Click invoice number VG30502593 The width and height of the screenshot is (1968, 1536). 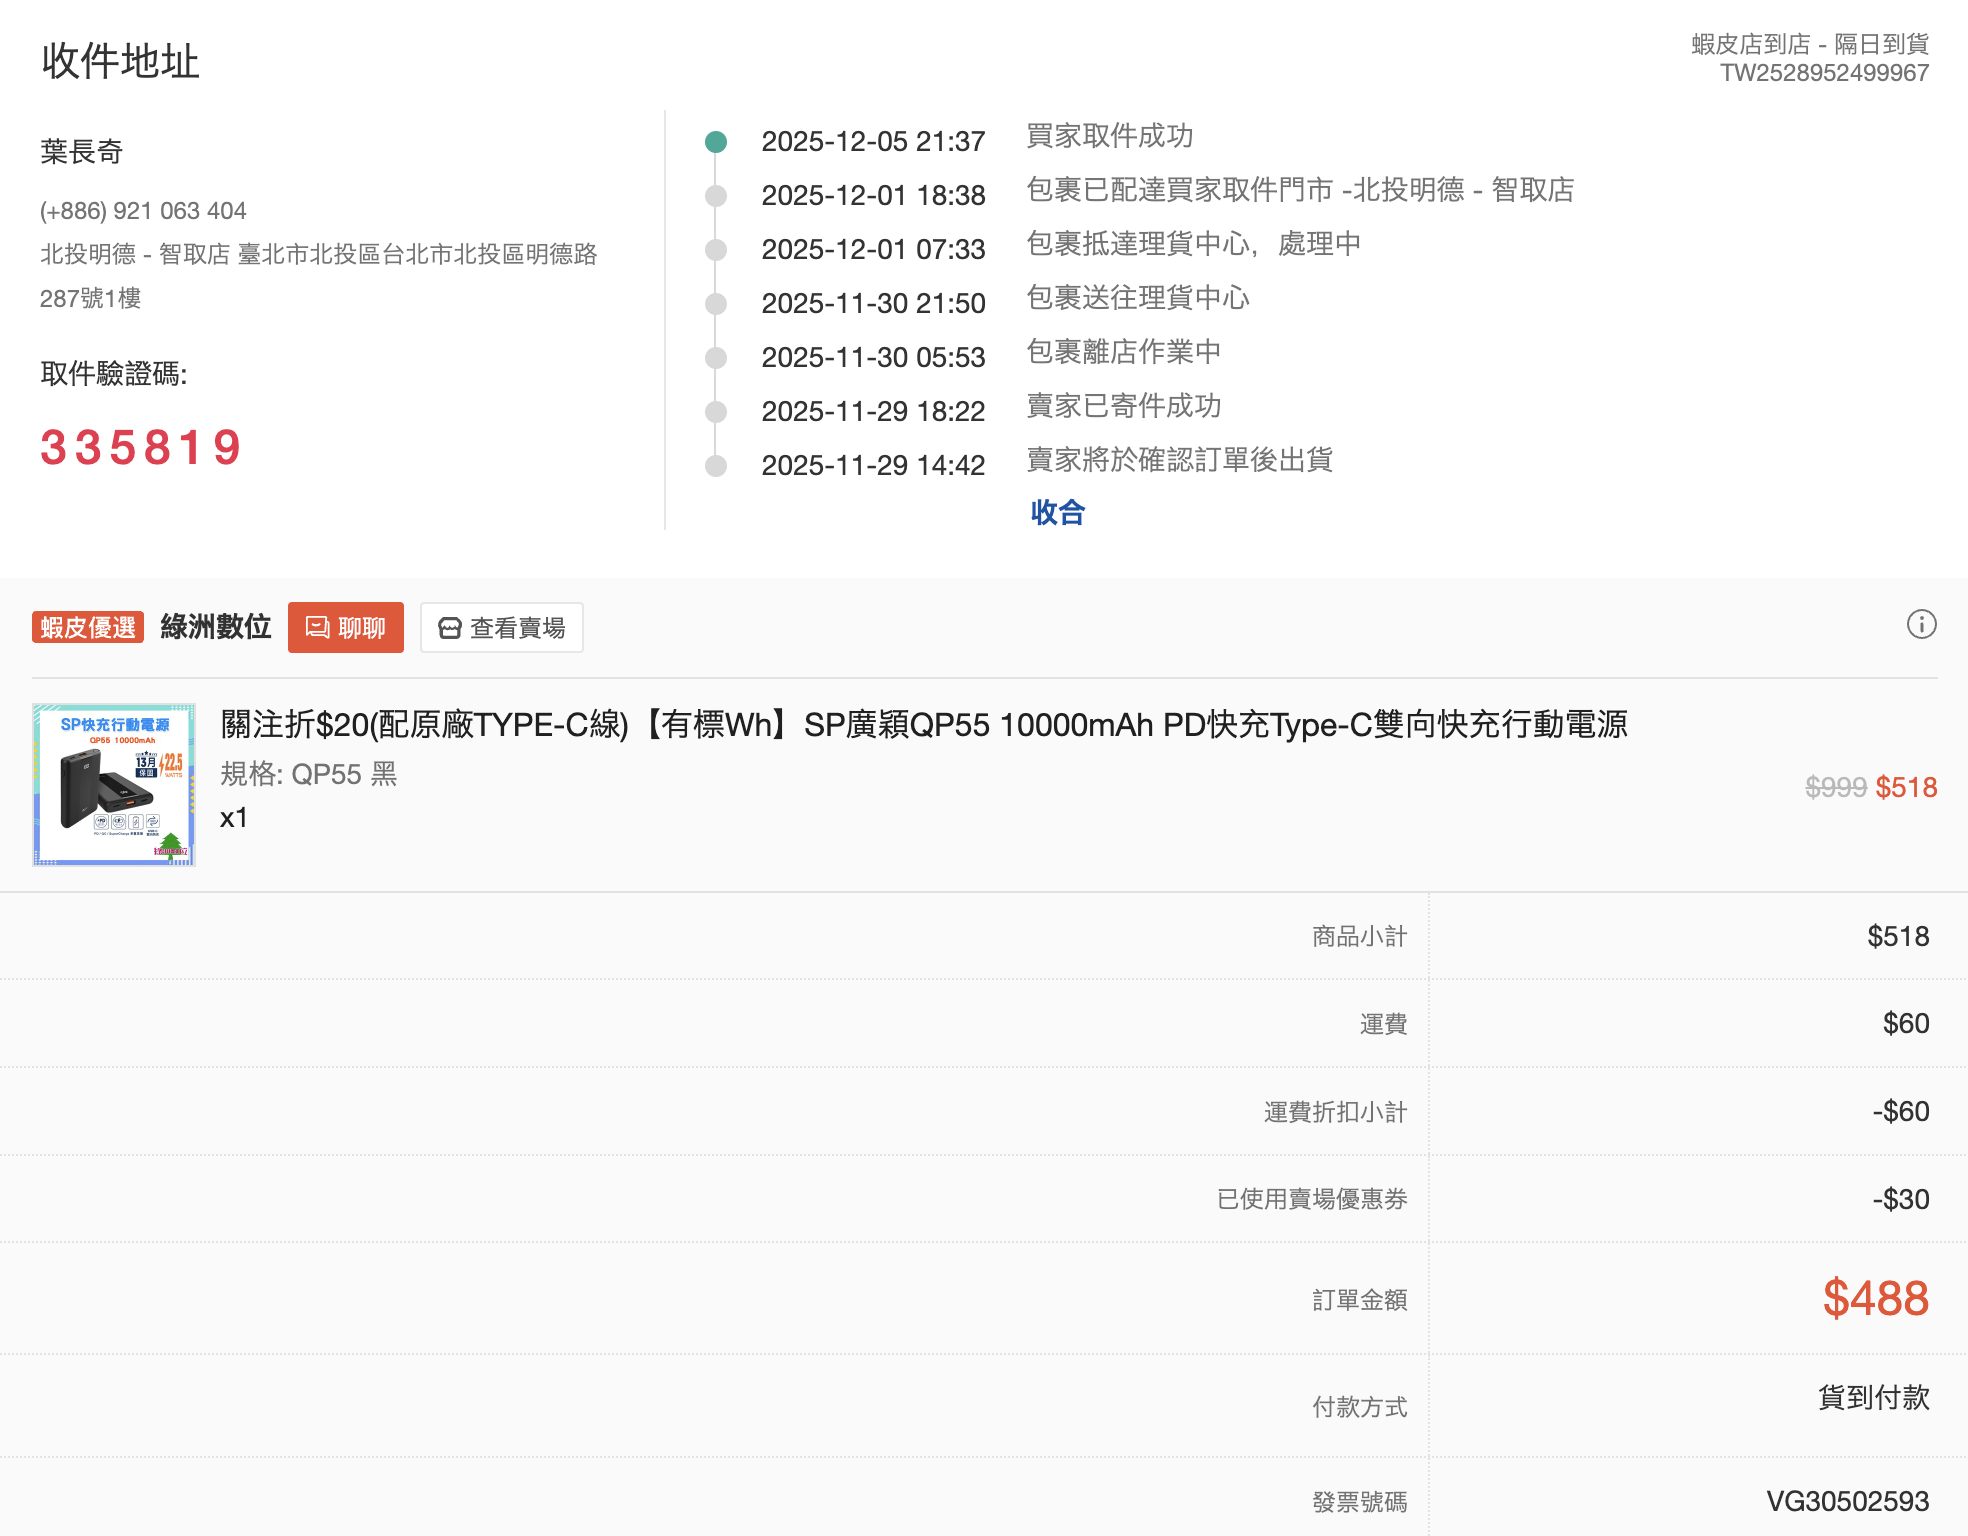[x=1847, y=1501]
